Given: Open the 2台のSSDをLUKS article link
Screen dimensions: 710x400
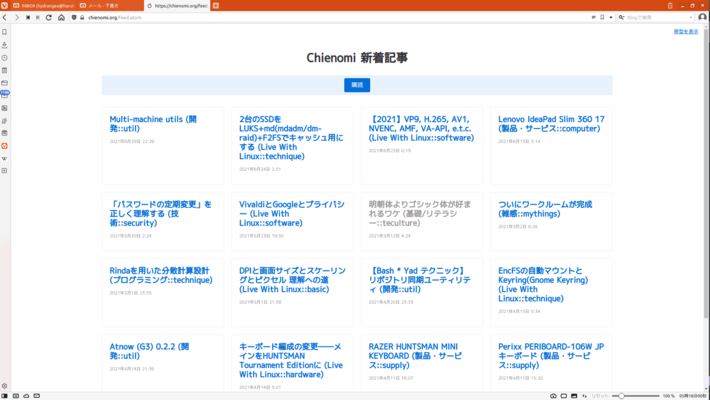Looking at the screenshot, I should [x=291, y=138].
